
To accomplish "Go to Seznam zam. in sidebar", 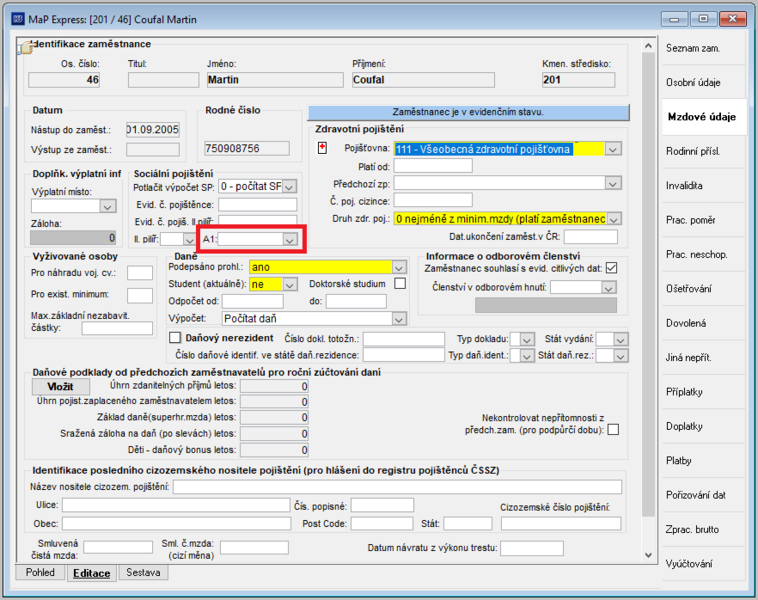I will 704,48.
